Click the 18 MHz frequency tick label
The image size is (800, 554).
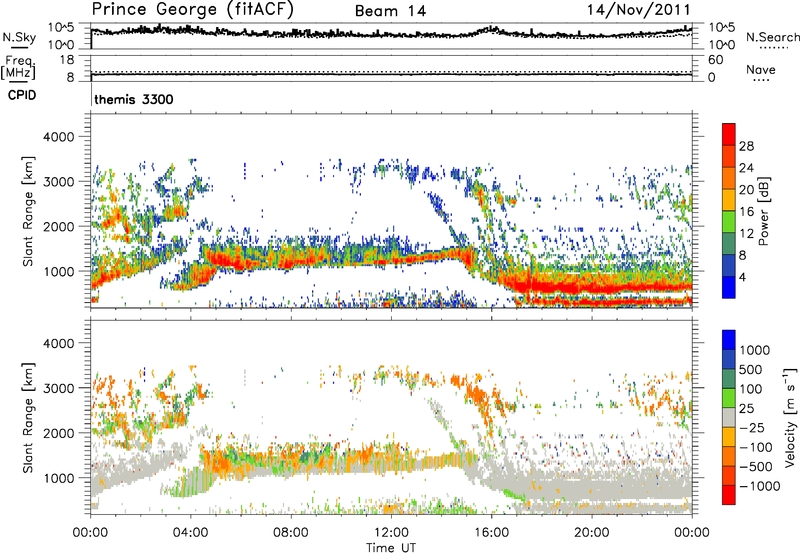pos(67,60)
